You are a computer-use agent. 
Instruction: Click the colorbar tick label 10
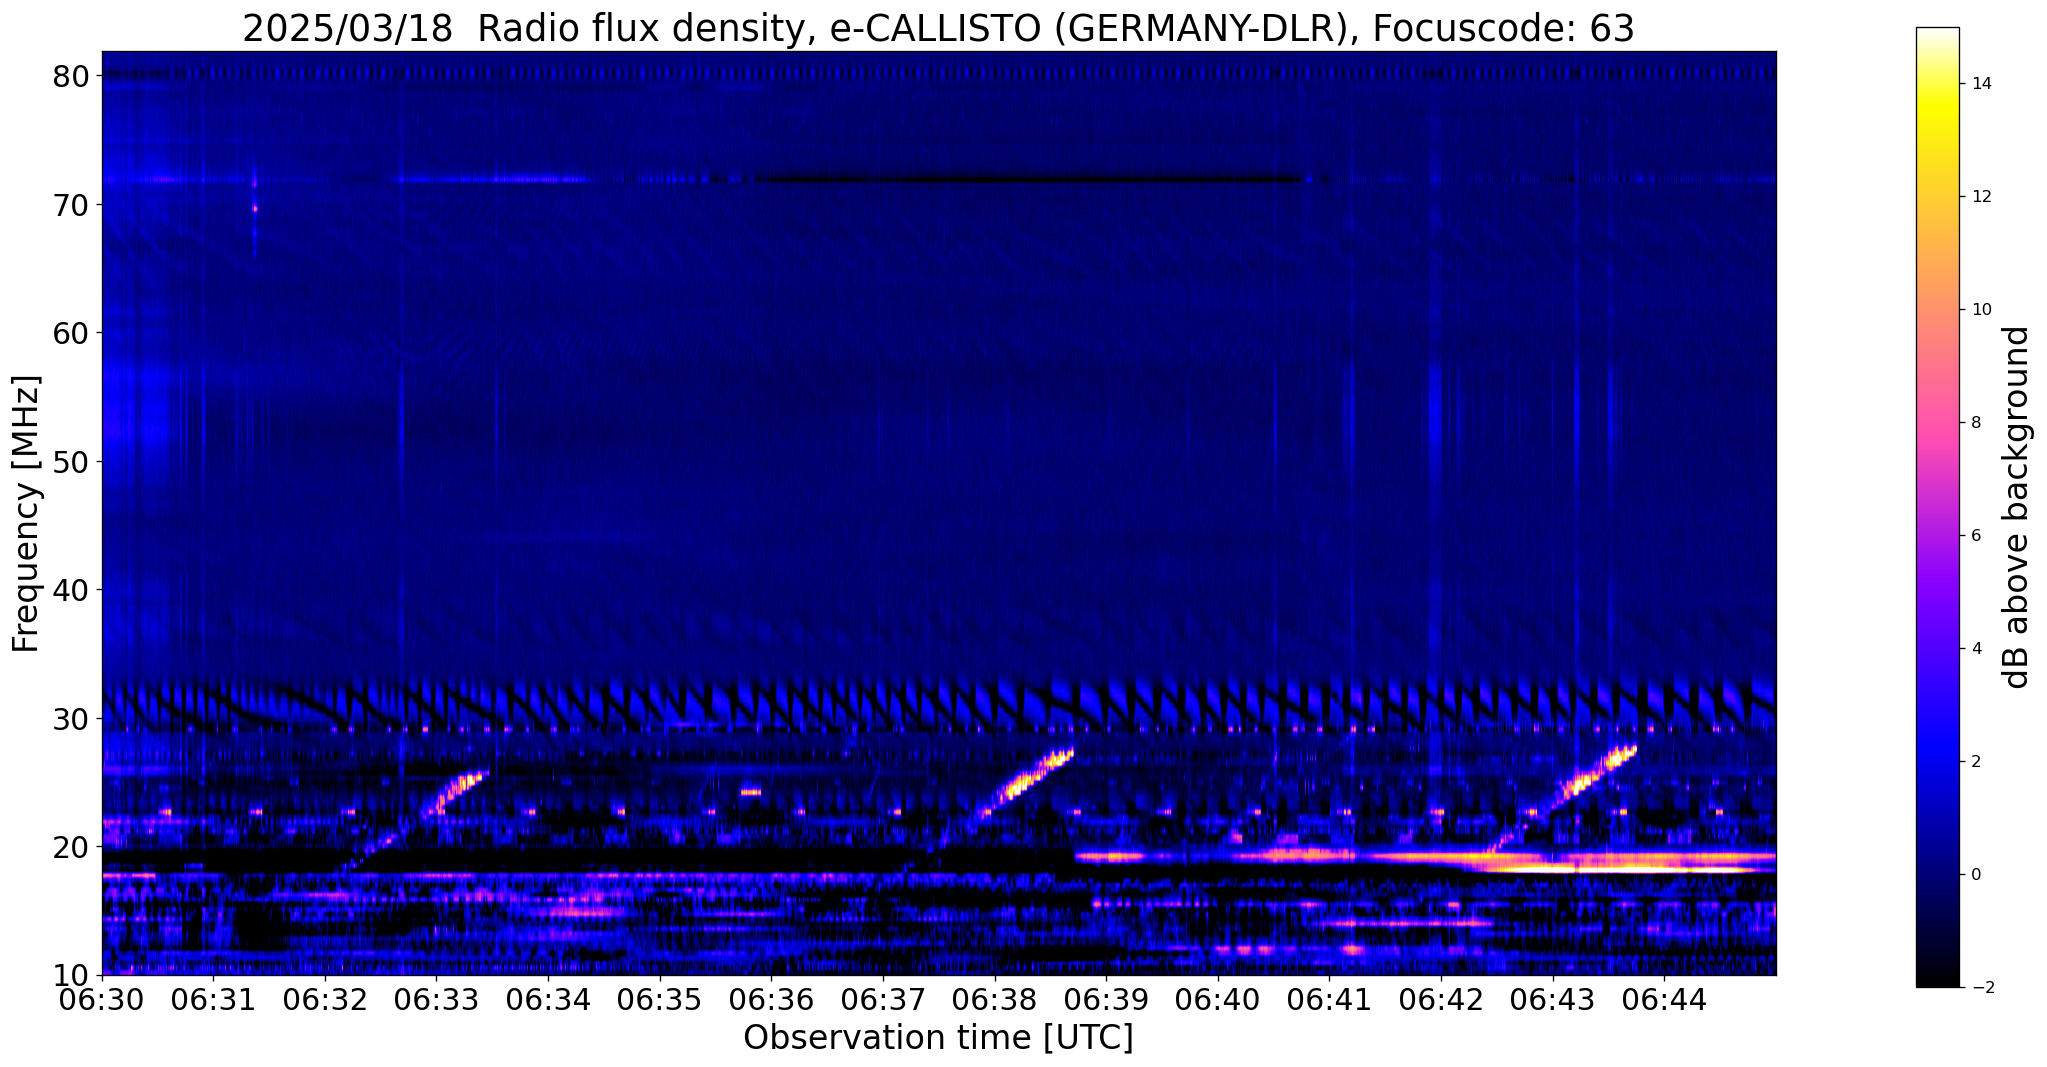tap(1981, 310)
